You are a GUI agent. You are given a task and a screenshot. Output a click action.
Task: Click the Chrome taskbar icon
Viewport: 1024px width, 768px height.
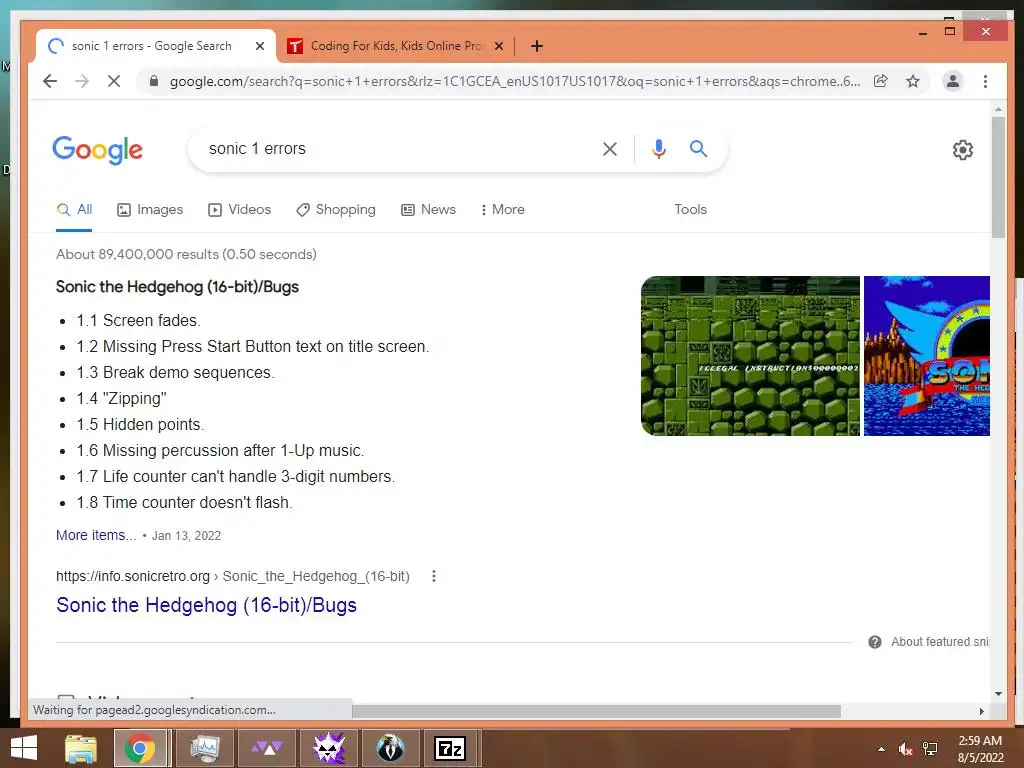point(139,748)
